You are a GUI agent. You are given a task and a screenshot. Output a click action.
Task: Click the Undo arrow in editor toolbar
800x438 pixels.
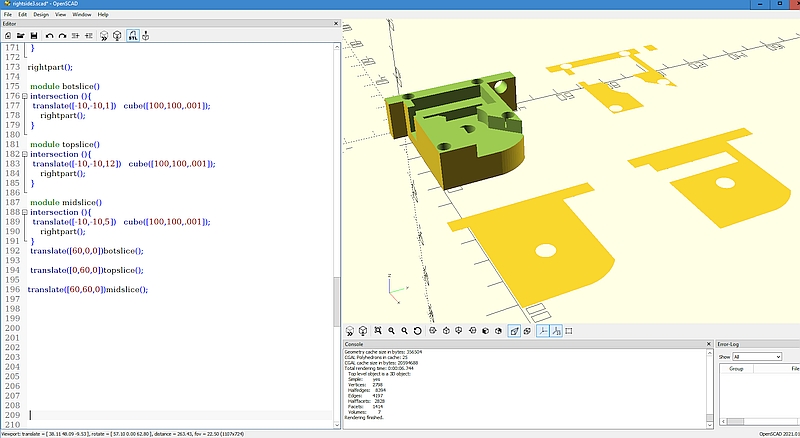[49, 35]
